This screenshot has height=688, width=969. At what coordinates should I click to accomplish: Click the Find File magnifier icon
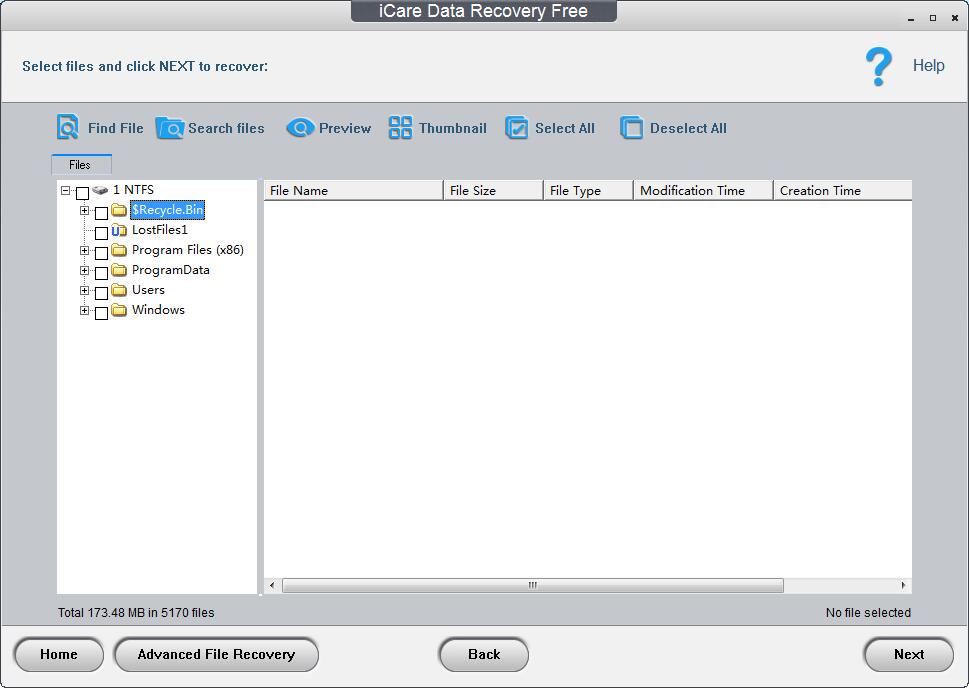click(67, 127)
